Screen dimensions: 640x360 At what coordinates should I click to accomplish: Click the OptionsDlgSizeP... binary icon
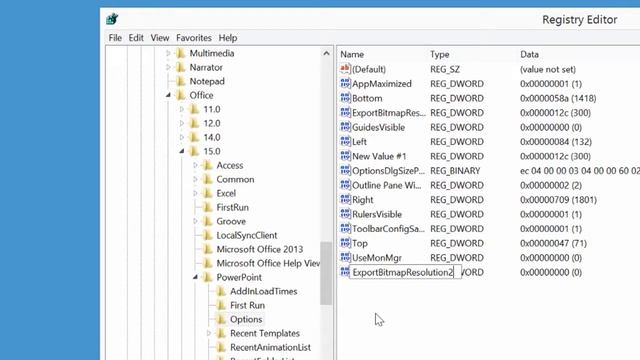(345, 170)
